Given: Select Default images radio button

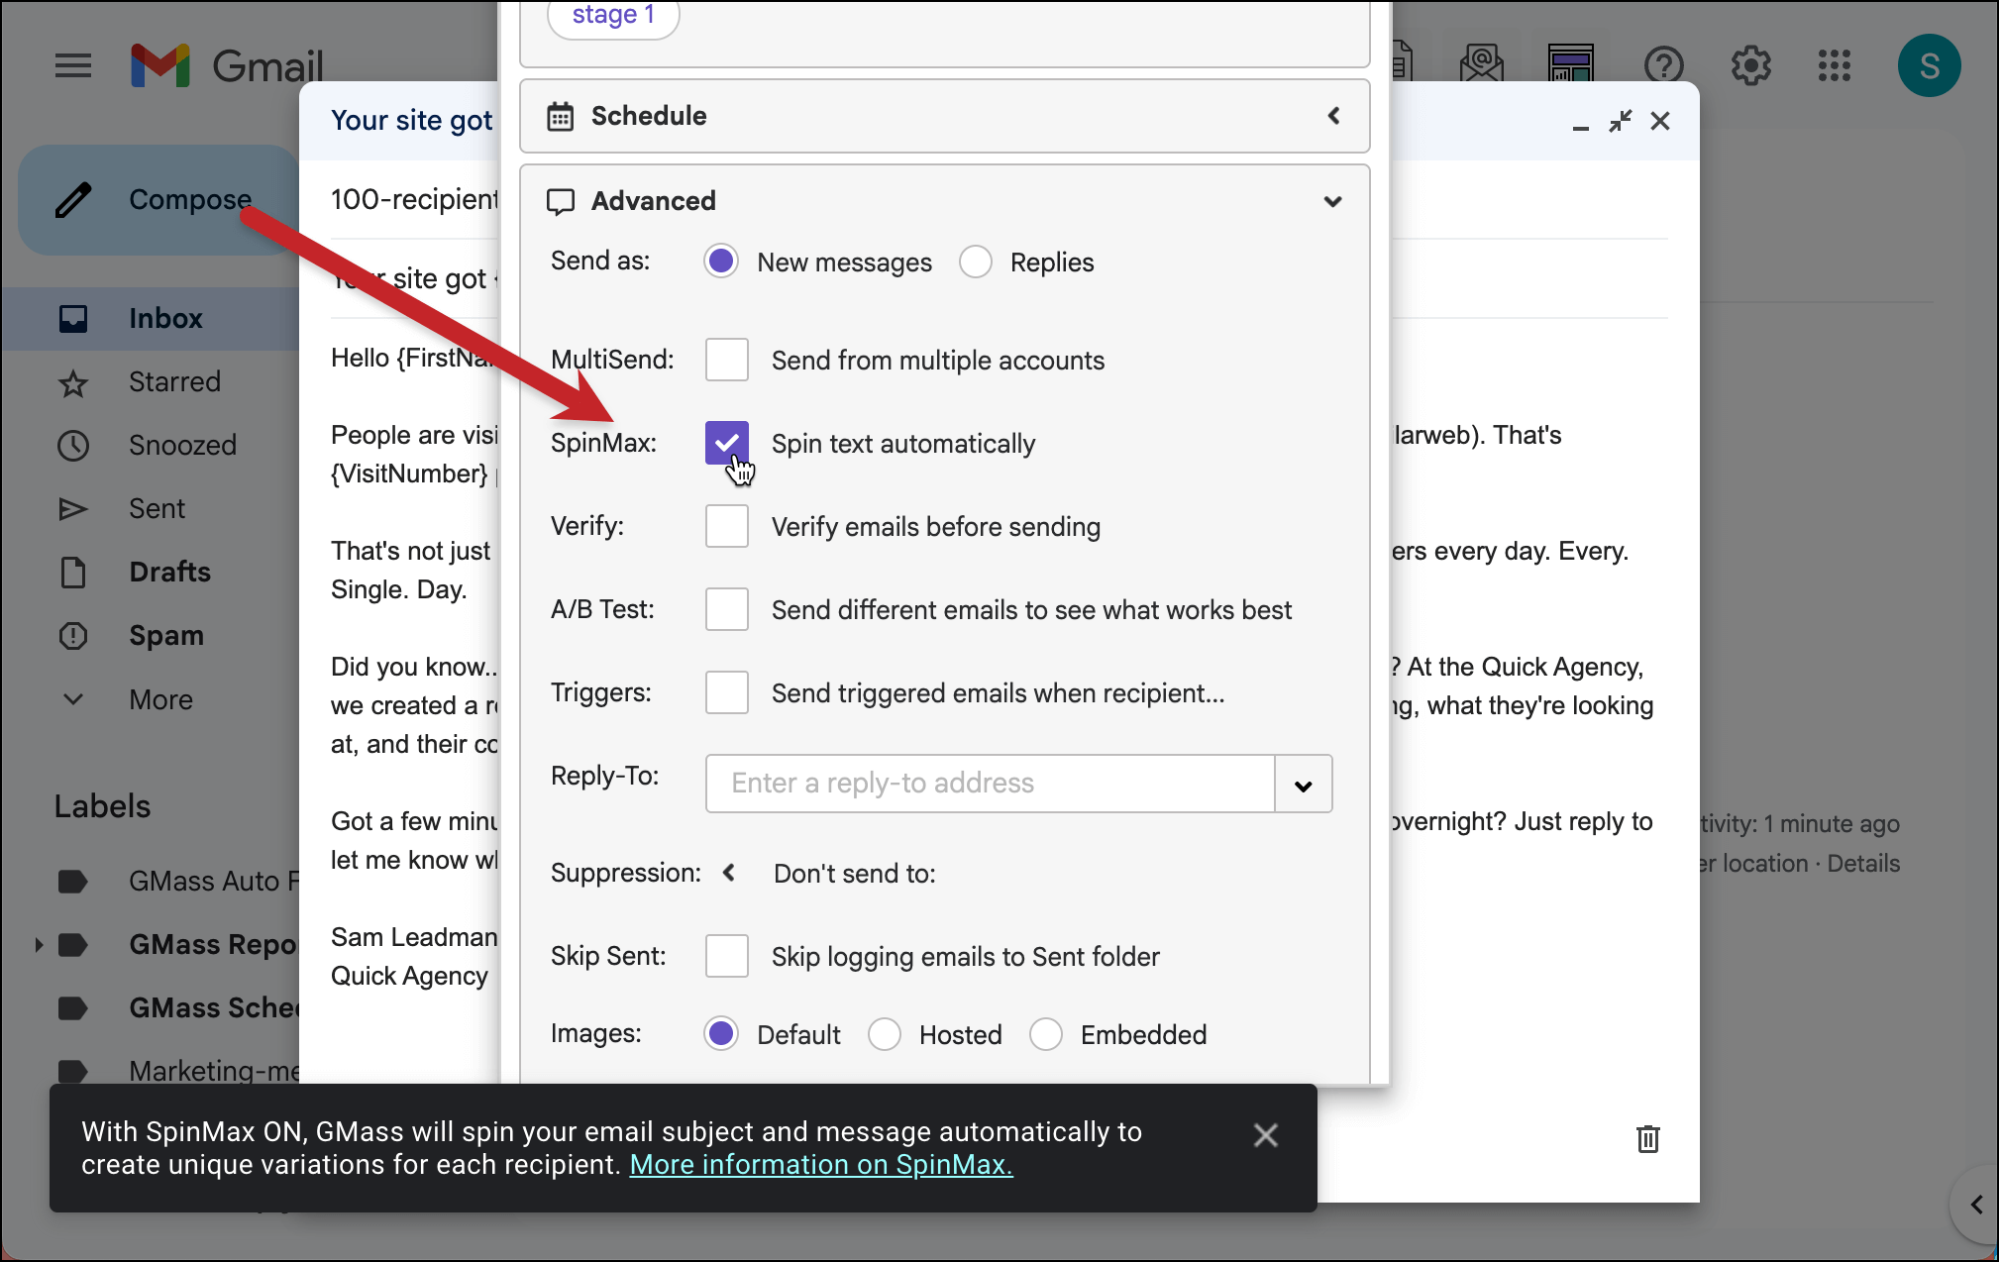Looking at the screenshot, I should click(721, 1033).
